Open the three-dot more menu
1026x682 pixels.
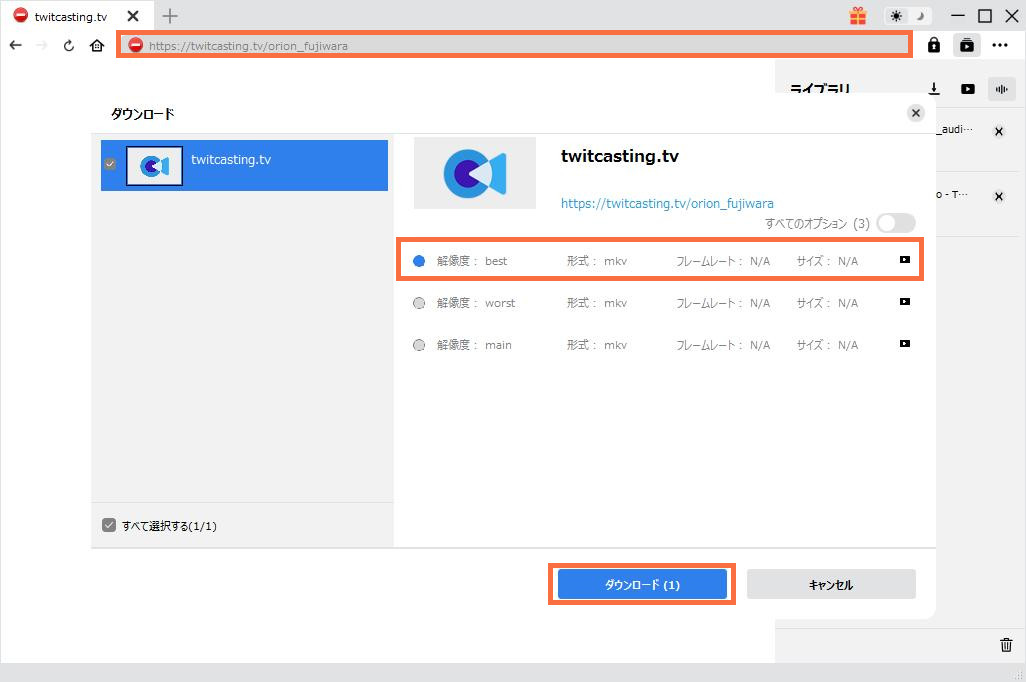1000,45
